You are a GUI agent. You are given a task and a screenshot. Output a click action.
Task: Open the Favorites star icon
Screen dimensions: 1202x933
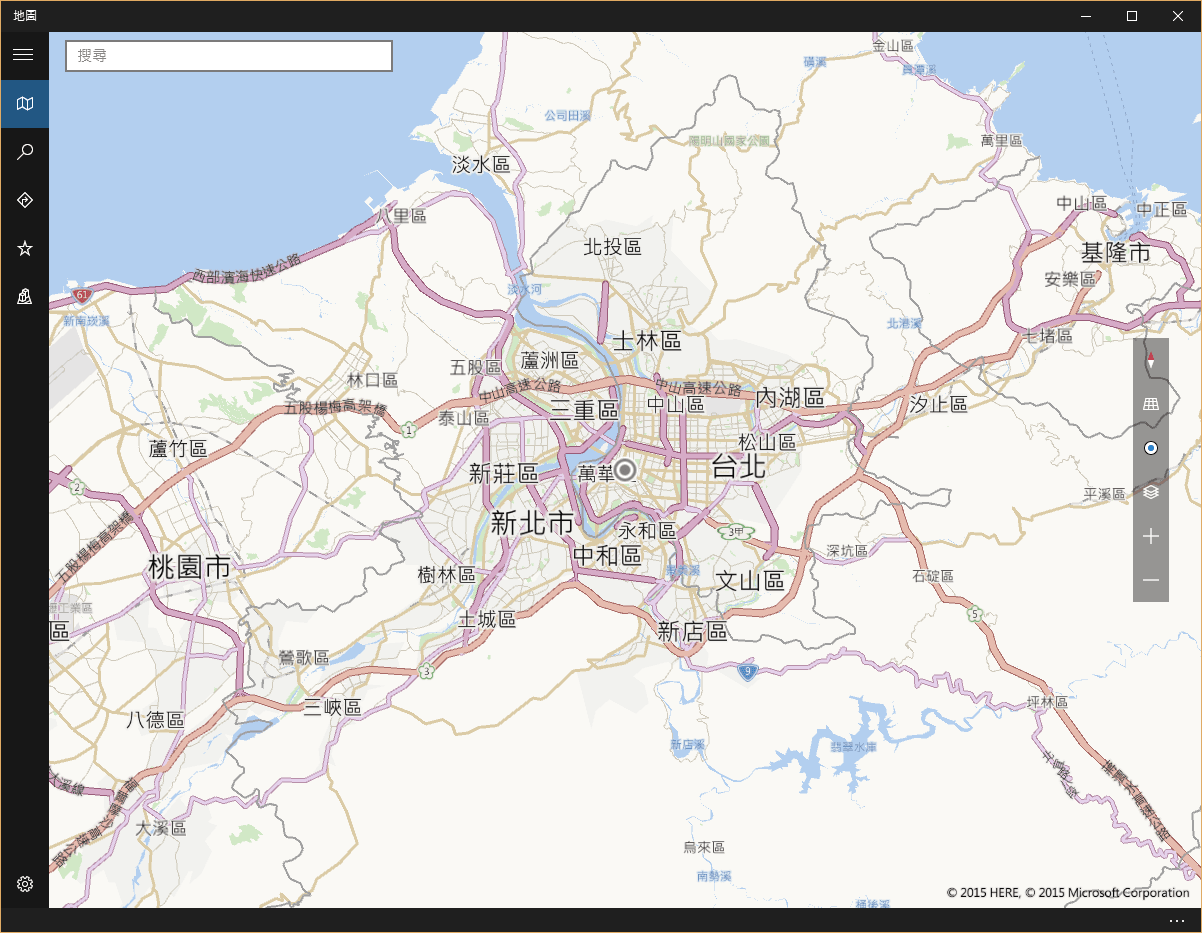coord(24,248)
